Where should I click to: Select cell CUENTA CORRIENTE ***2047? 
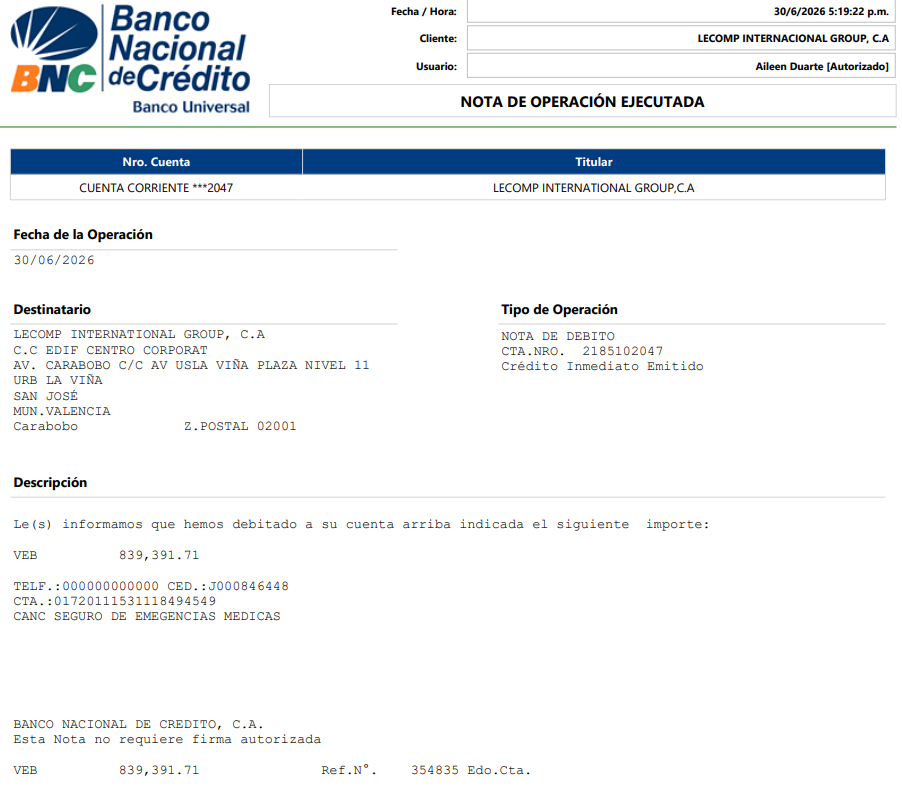(x=156, y=188)
